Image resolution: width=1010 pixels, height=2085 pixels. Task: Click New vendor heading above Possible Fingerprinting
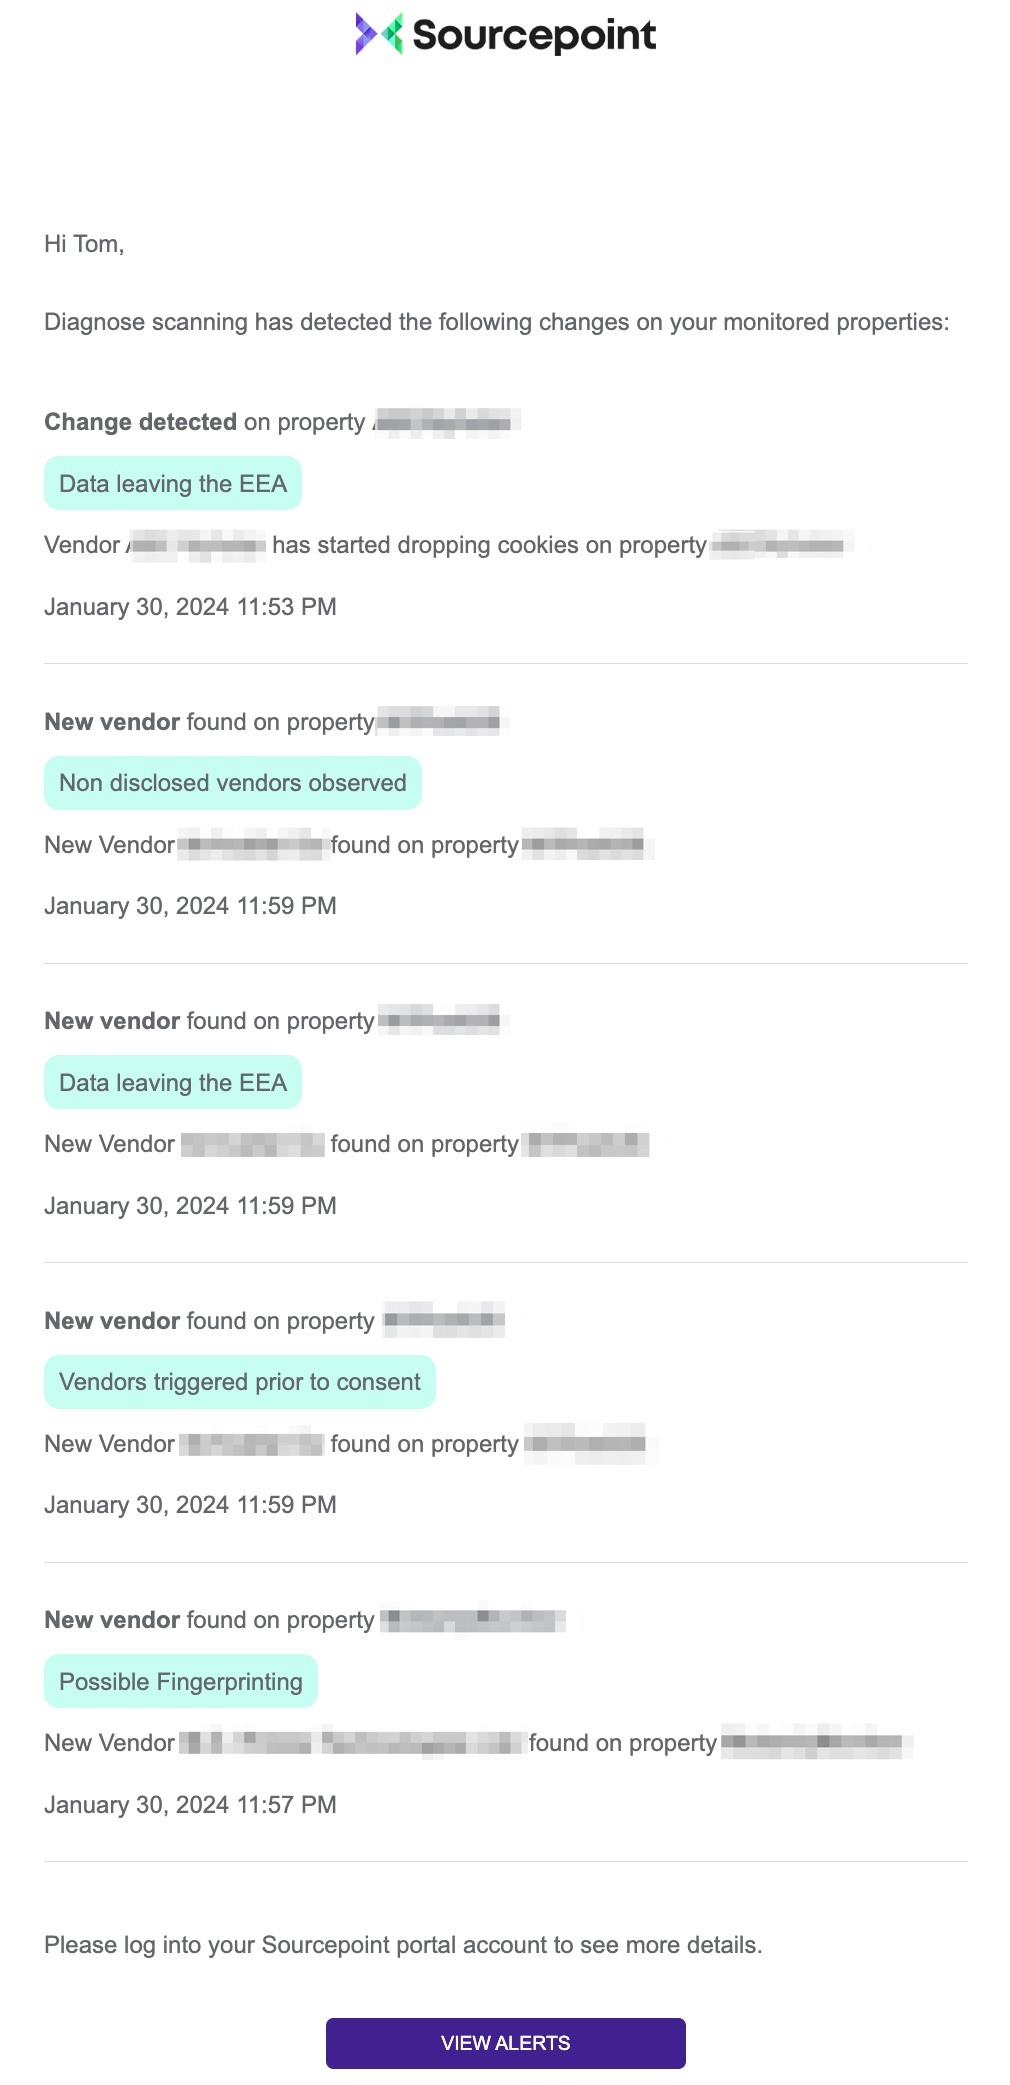[112, 1620]
